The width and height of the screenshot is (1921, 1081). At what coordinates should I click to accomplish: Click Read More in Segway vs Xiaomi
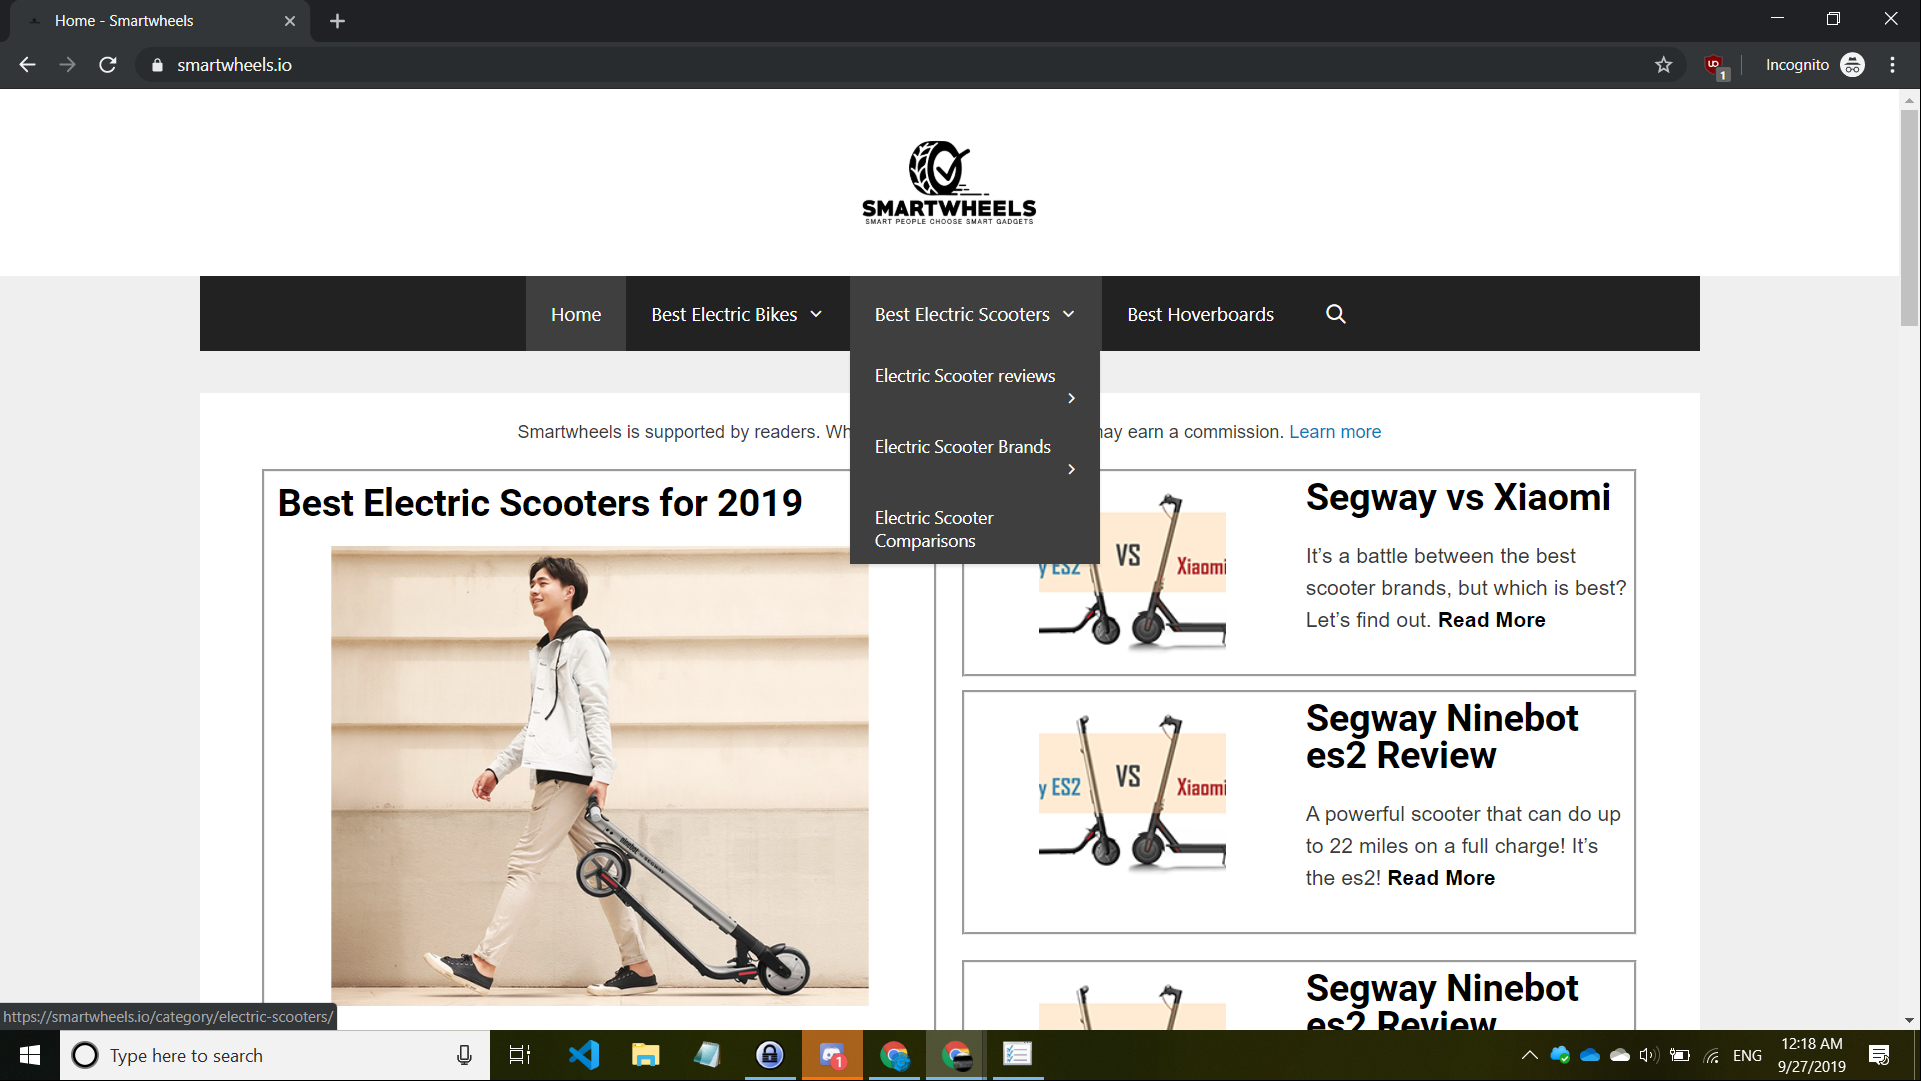(1491, 620)
